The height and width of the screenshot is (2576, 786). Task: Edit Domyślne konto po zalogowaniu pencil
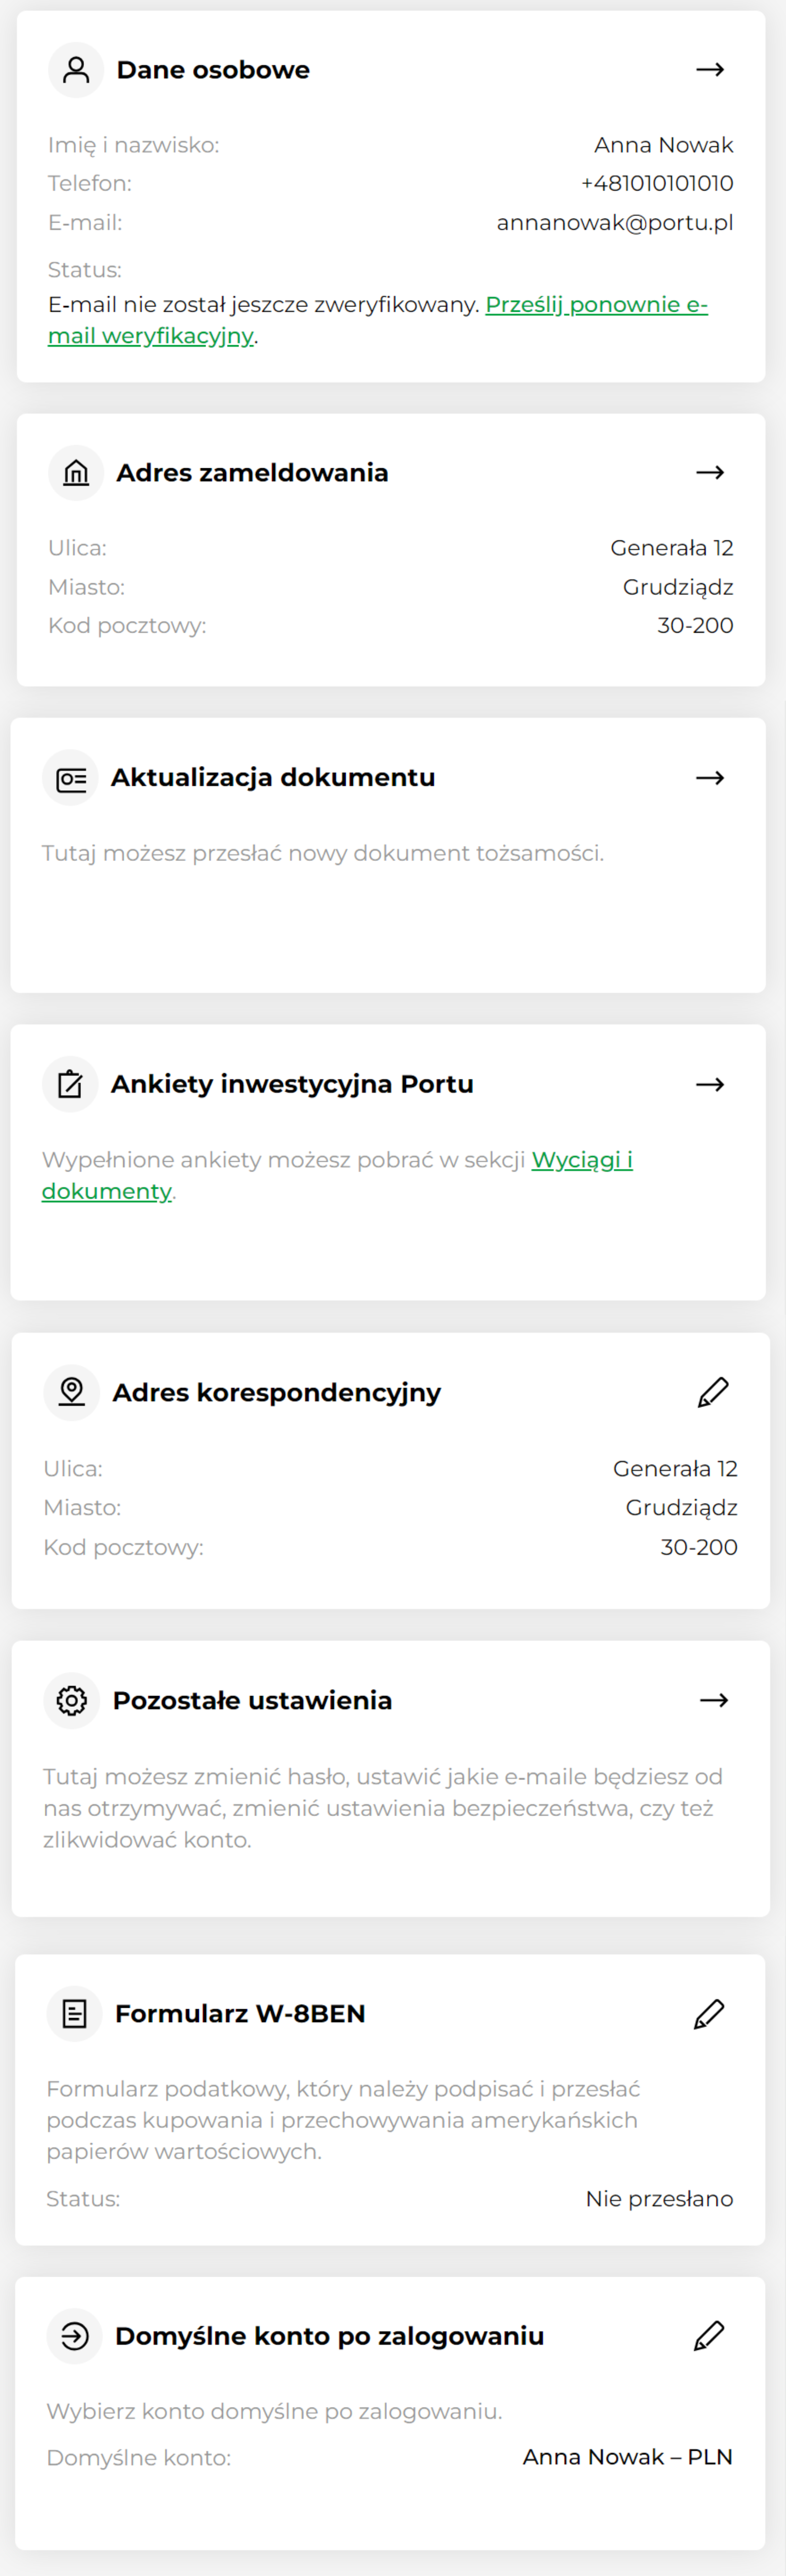pyautogui.click(x=709, y=2335)
